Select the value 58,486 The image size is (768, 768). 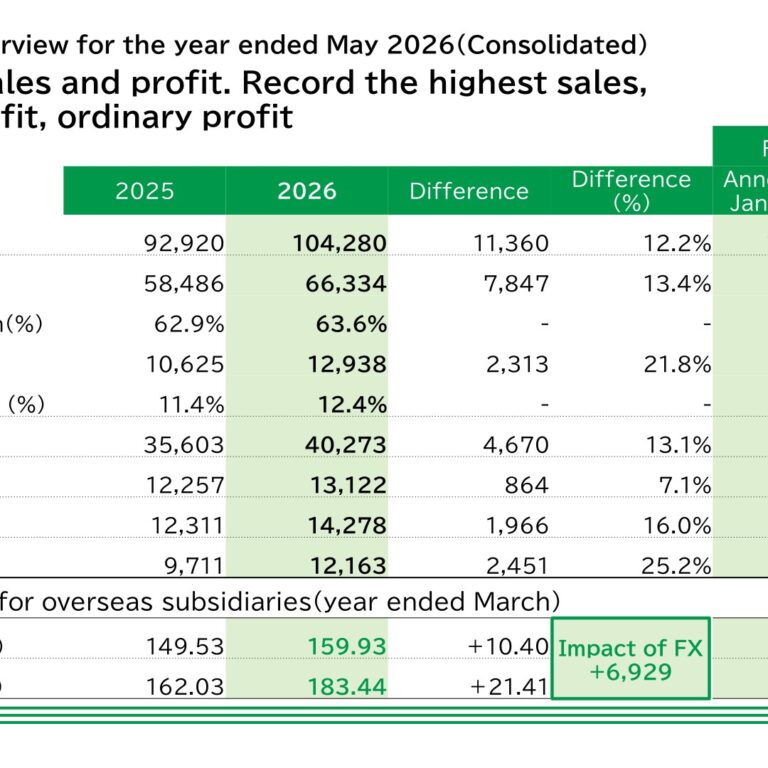point(184,284)
